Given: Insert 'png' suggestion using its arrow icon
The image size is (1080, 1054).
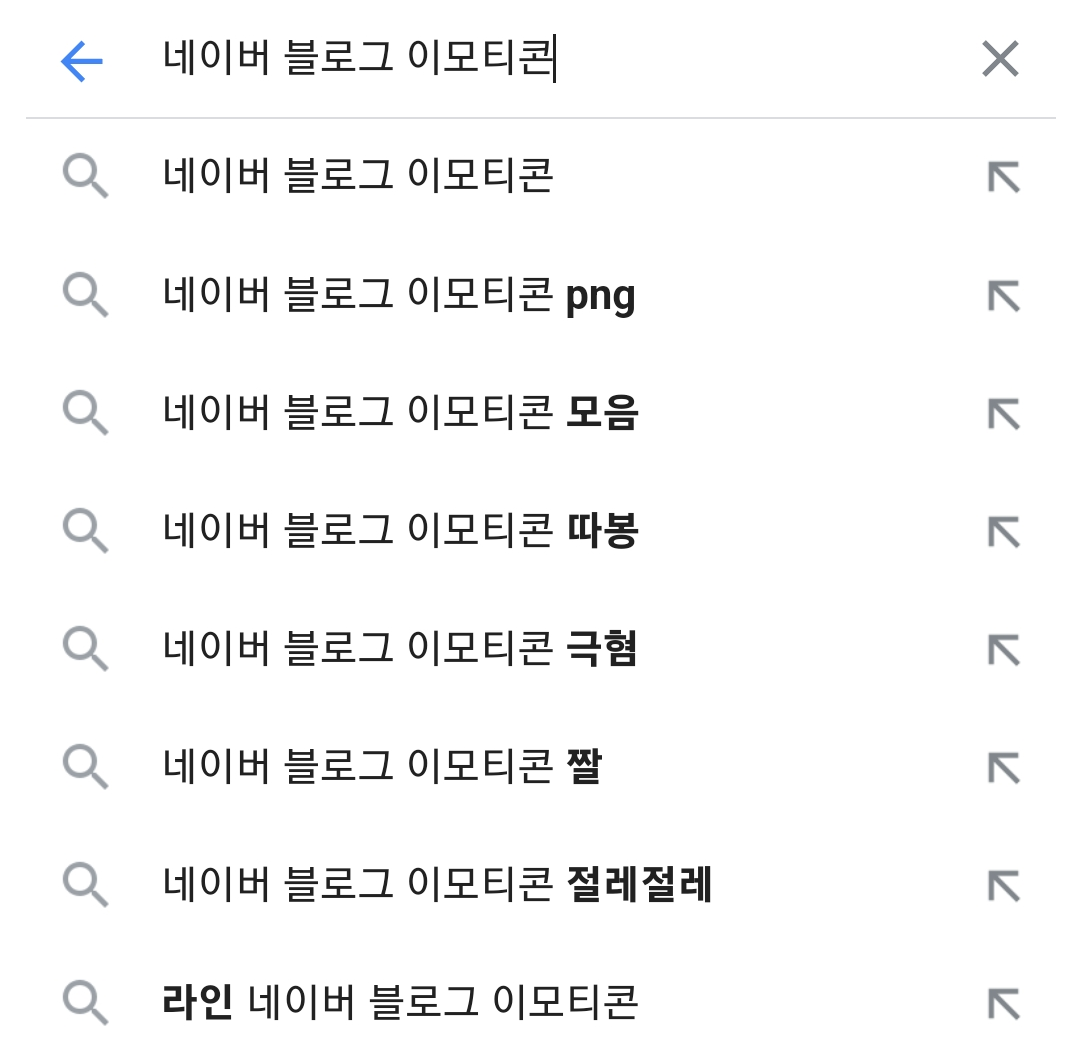Looking at the screenshot, I should (x=1002, y=296).
